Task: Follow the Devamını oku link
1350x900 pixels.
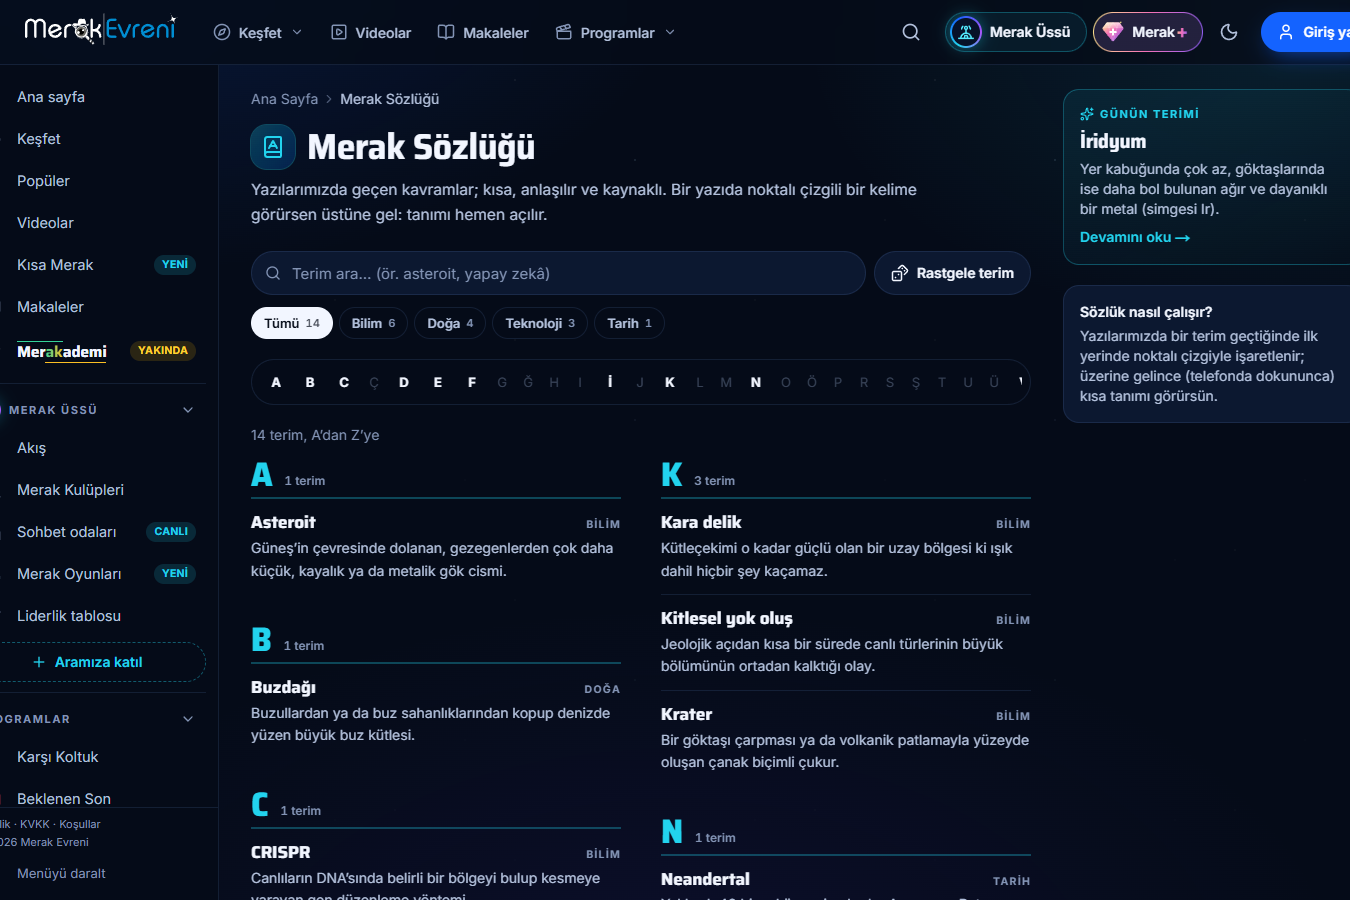Action: pos(1135,237)
